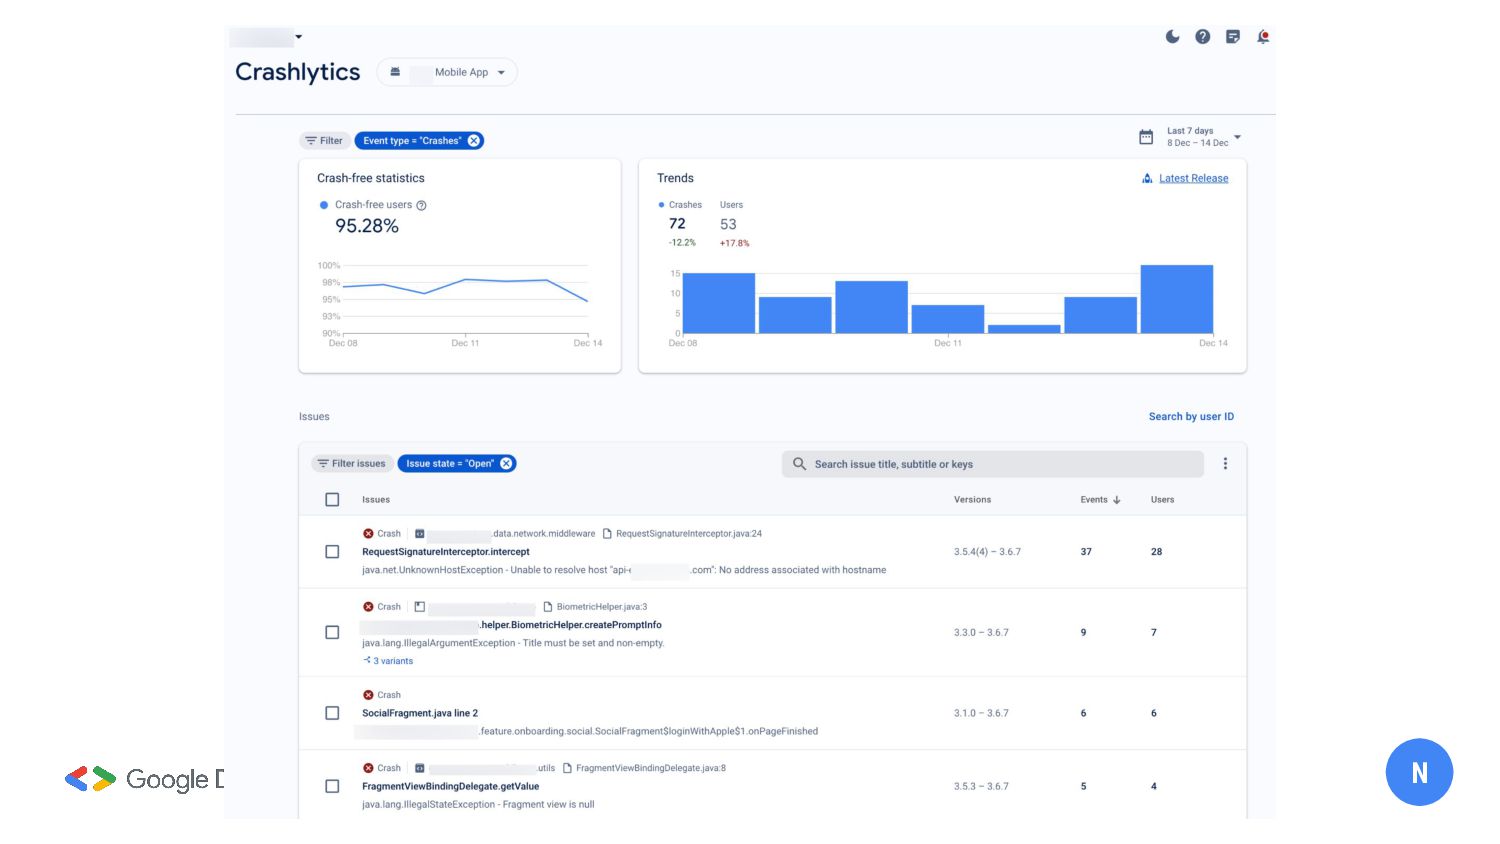Open the notifications bell
This screenshot has height=844, width=1500.
tap(1263, 37)
